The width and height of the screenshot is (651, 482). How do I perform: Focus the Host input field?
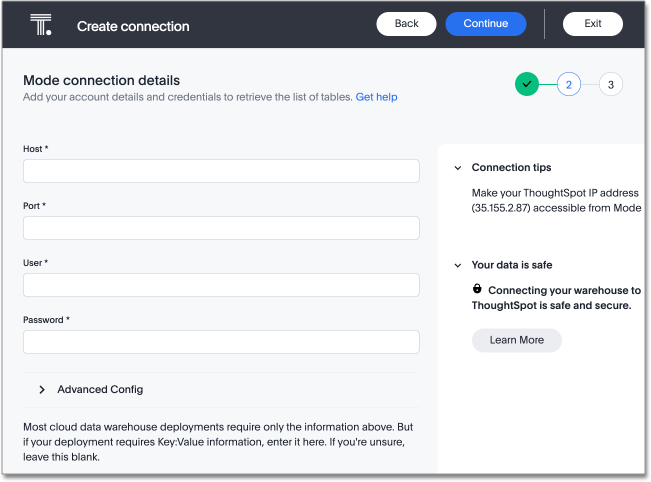(x=221, y=171)
